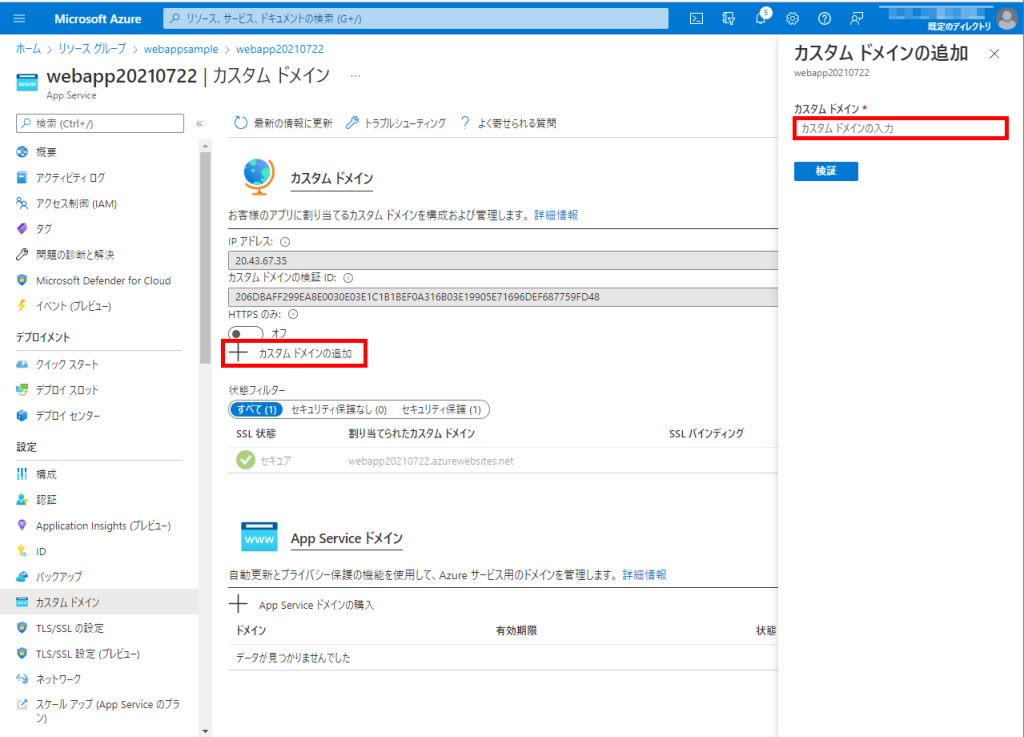Screen dimensions: 1024x737
Task: Collapse the left menu with double chevron
Action: [199, 123]
